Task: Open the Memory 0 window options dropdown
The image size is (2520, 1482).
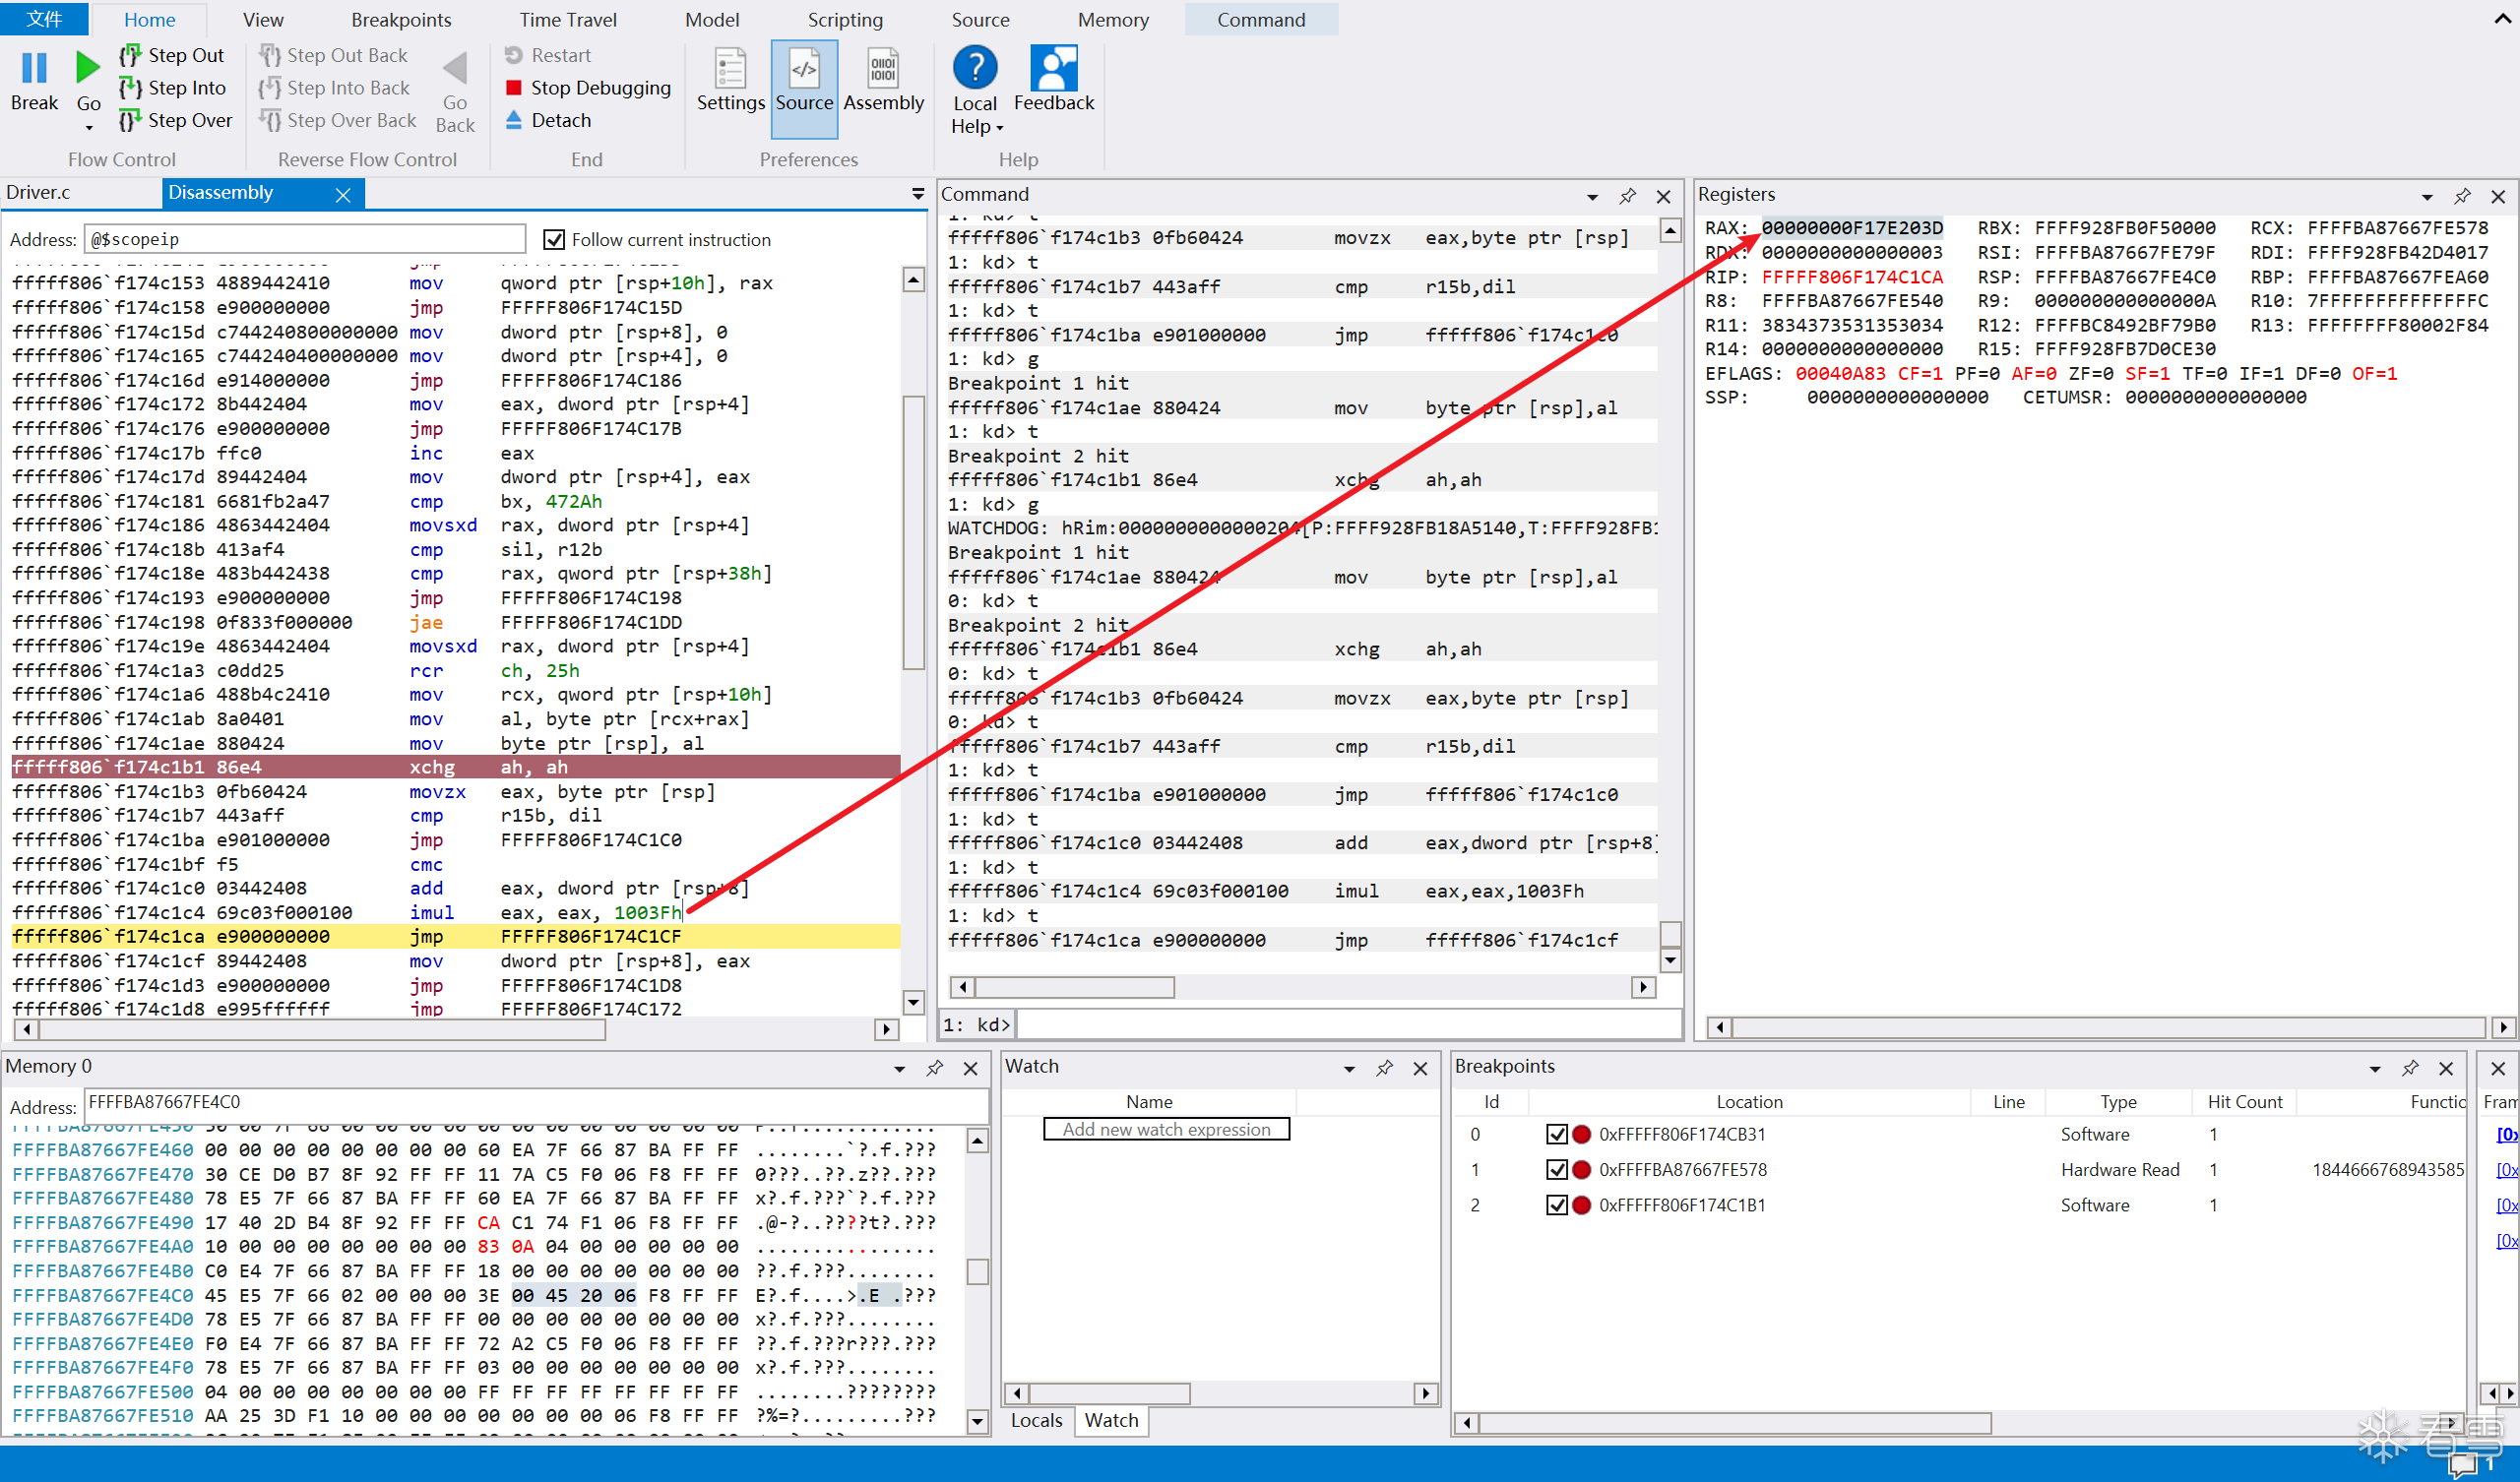Action: pos(900,1069)
